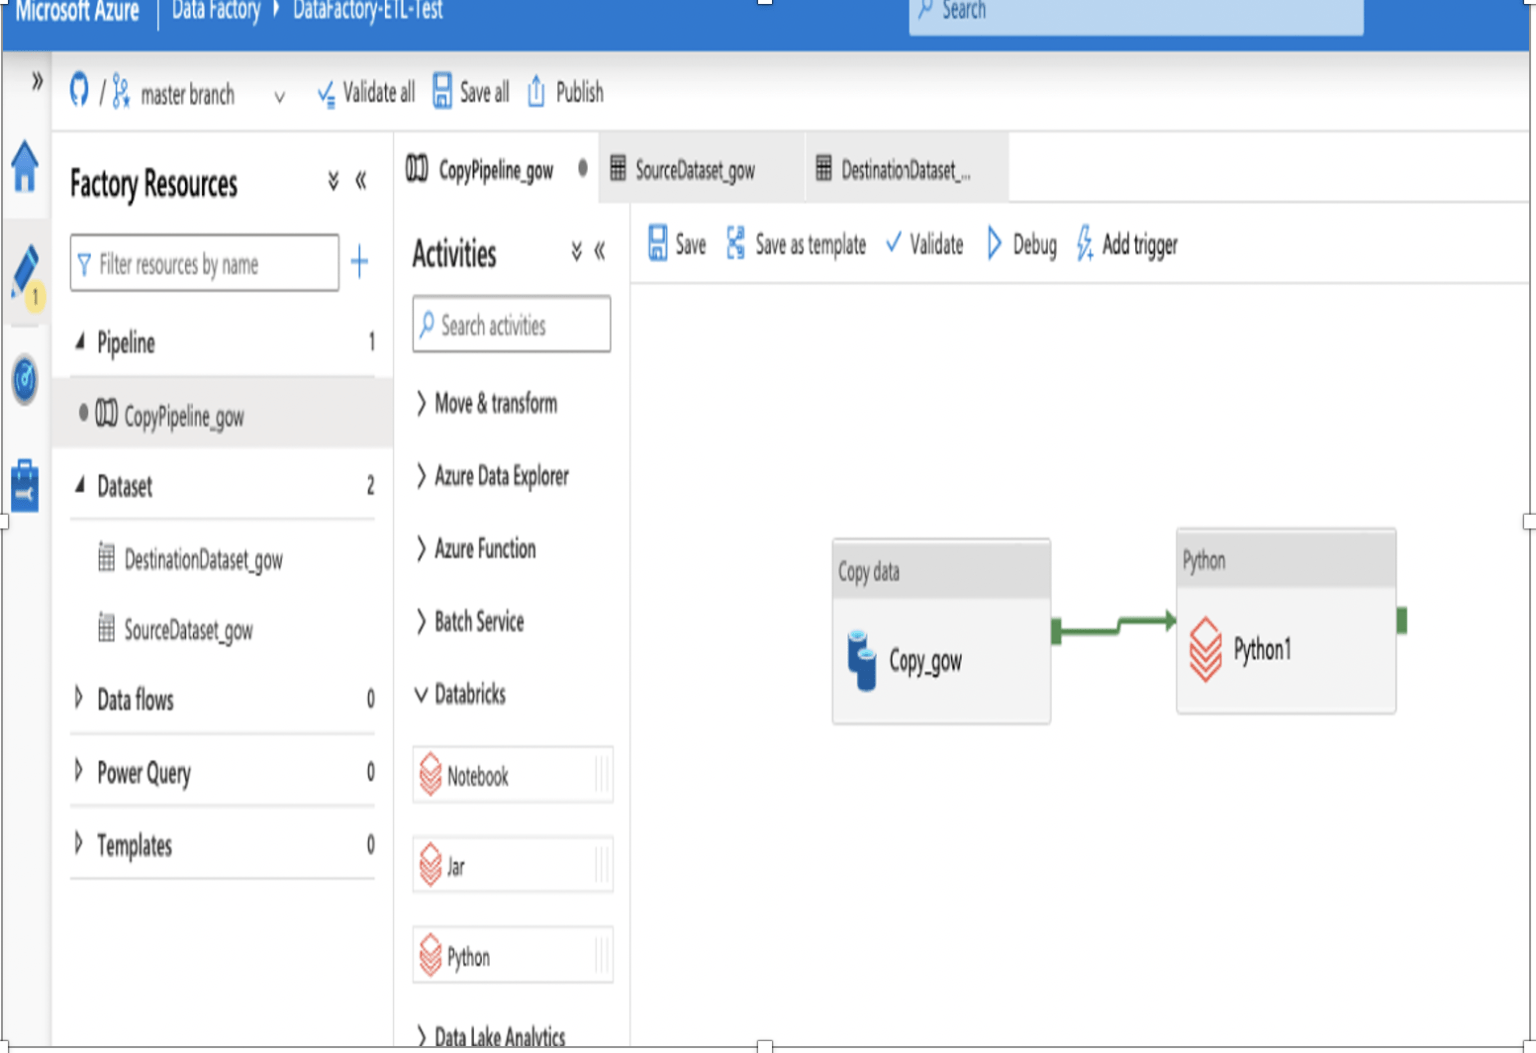
Task: Open the Home icon in the left sidebar
Action: click(25, 166)
